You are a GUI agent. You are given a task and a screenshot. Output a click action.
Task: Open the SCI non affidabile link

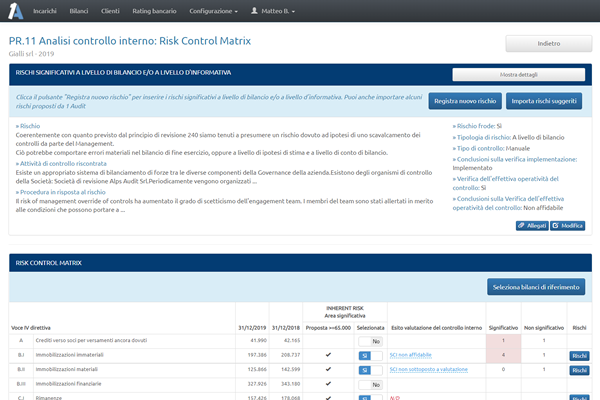[410, 355]
